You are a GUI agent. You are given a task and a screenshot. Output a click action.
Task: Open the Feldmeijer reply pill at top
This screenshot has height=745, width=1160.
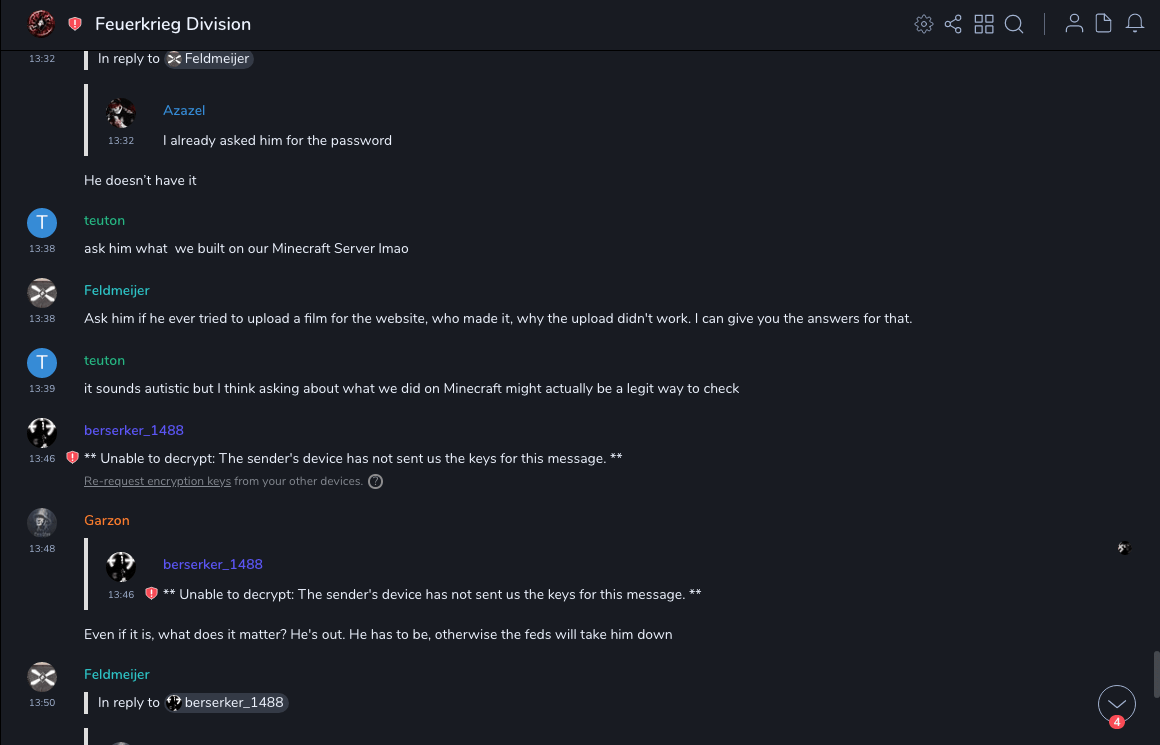click(x=208, y=59)
